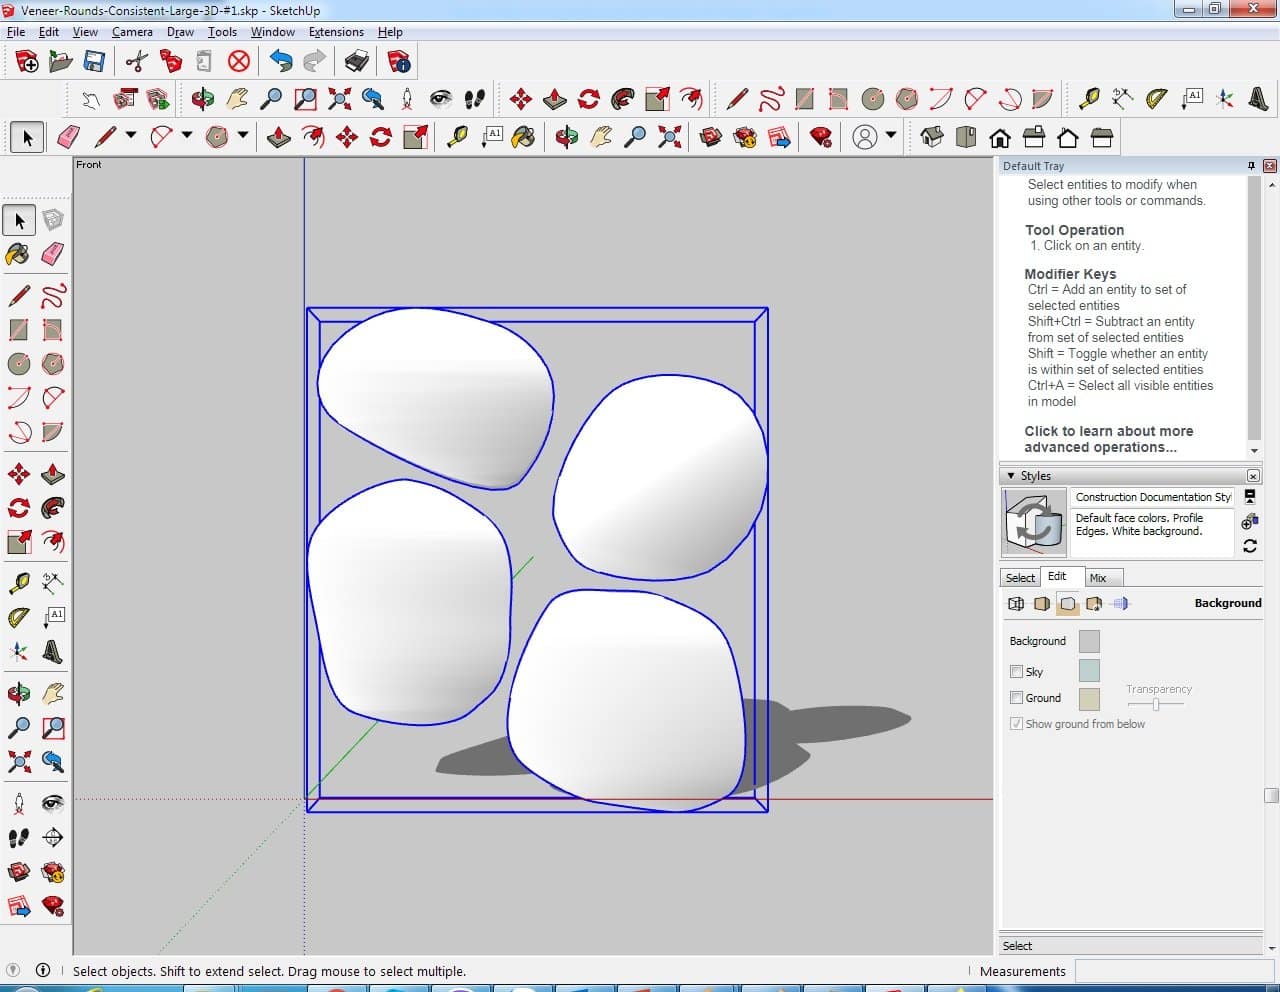This screenshot has width=1280, height=992.
Task: Click the Save floppy disk icon
Action: 94,62
